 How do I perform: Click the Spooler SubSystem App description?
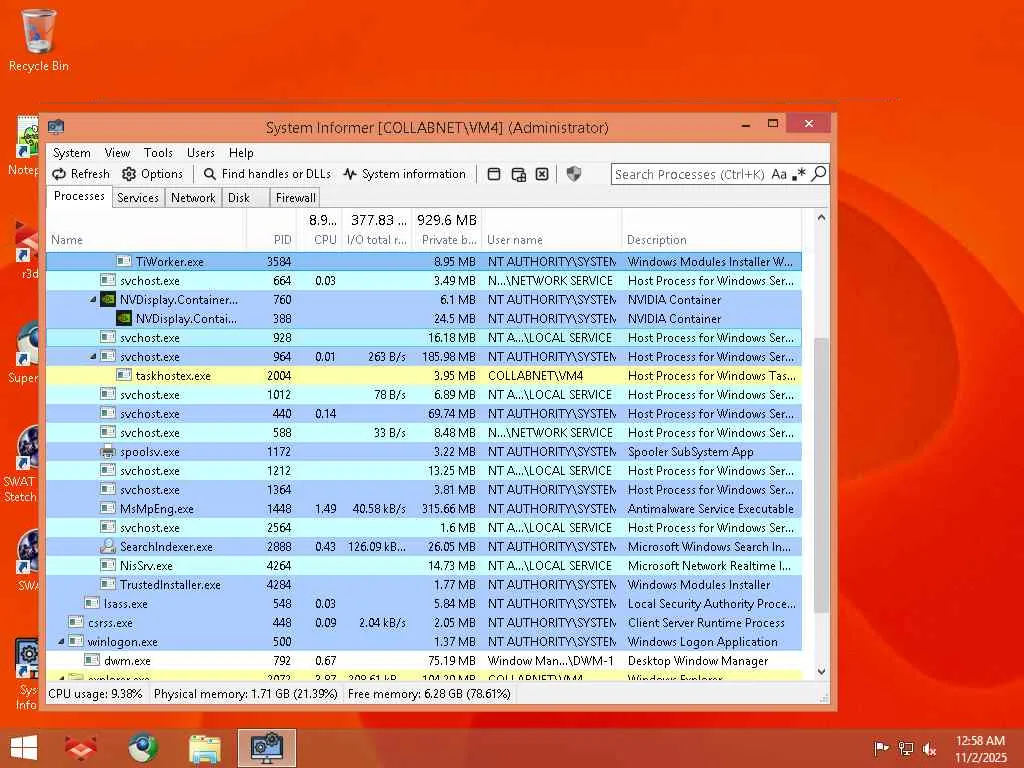690,452
